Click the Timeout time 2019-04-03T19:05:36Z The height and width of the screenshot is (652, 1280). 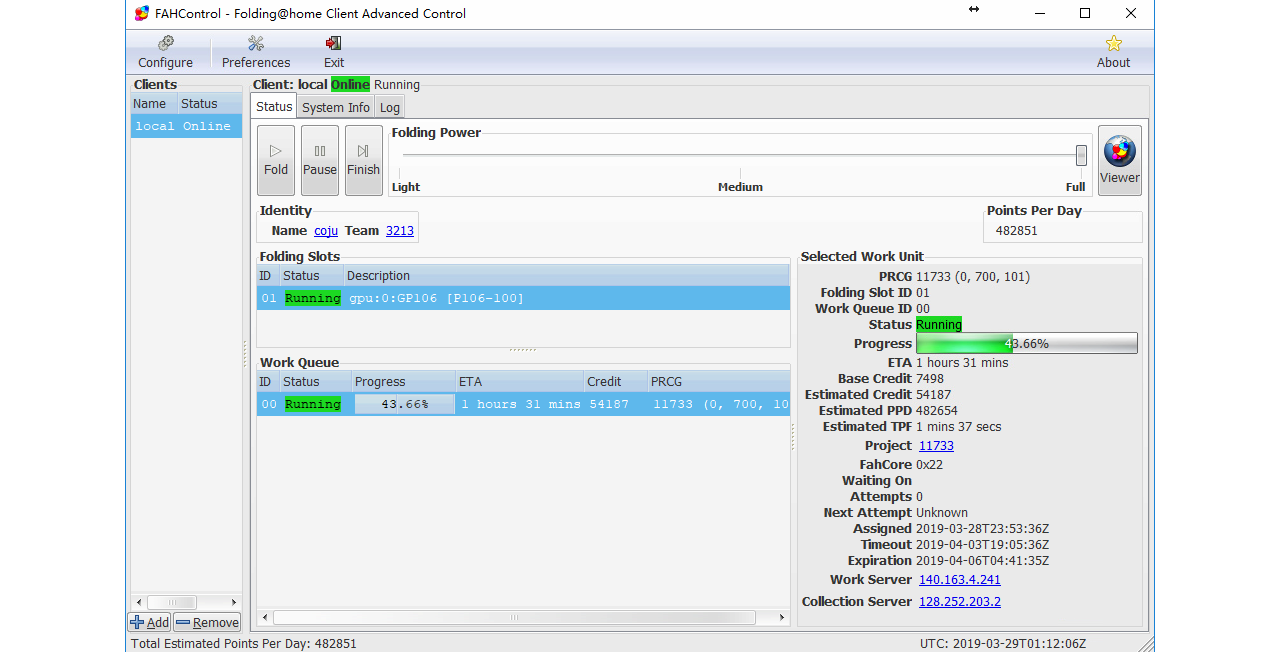(x=983, y=545)
